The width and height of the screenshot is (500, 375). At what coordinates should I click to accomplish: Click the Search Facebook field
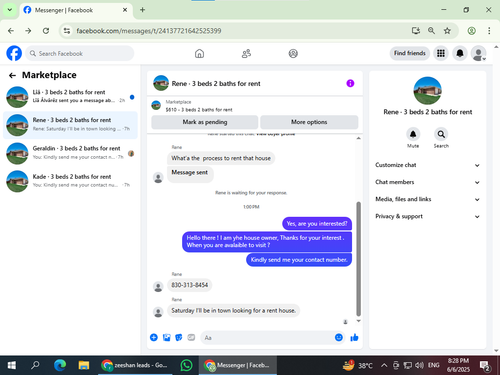tap(80, 53)
